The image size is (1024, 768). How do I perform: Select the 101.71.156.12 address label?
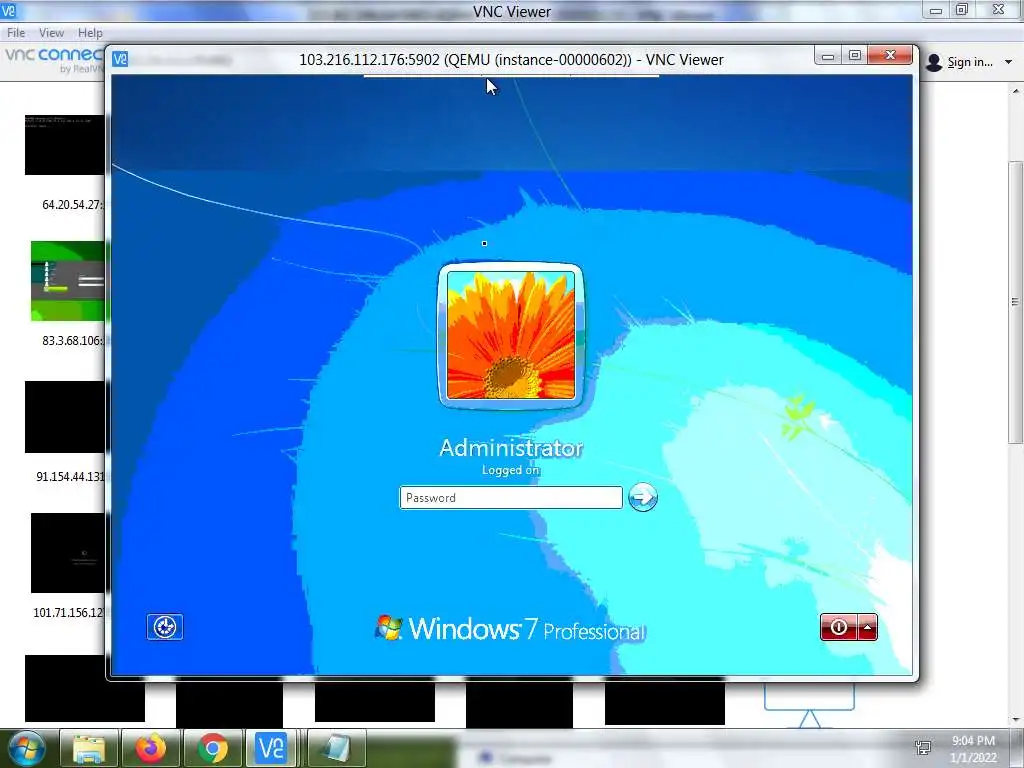pyautogui.click(x=69, y=613)
